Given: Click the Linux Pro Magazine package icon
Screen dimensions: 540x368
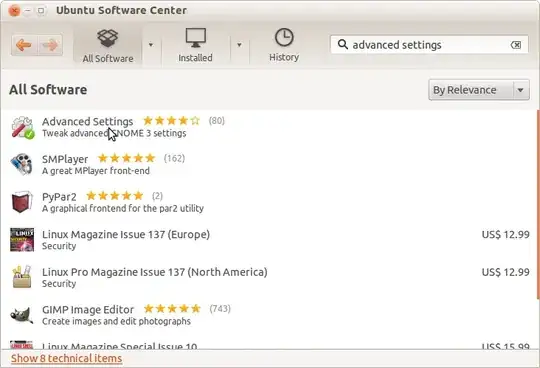Looking at the screenshot, I should 22,277.
